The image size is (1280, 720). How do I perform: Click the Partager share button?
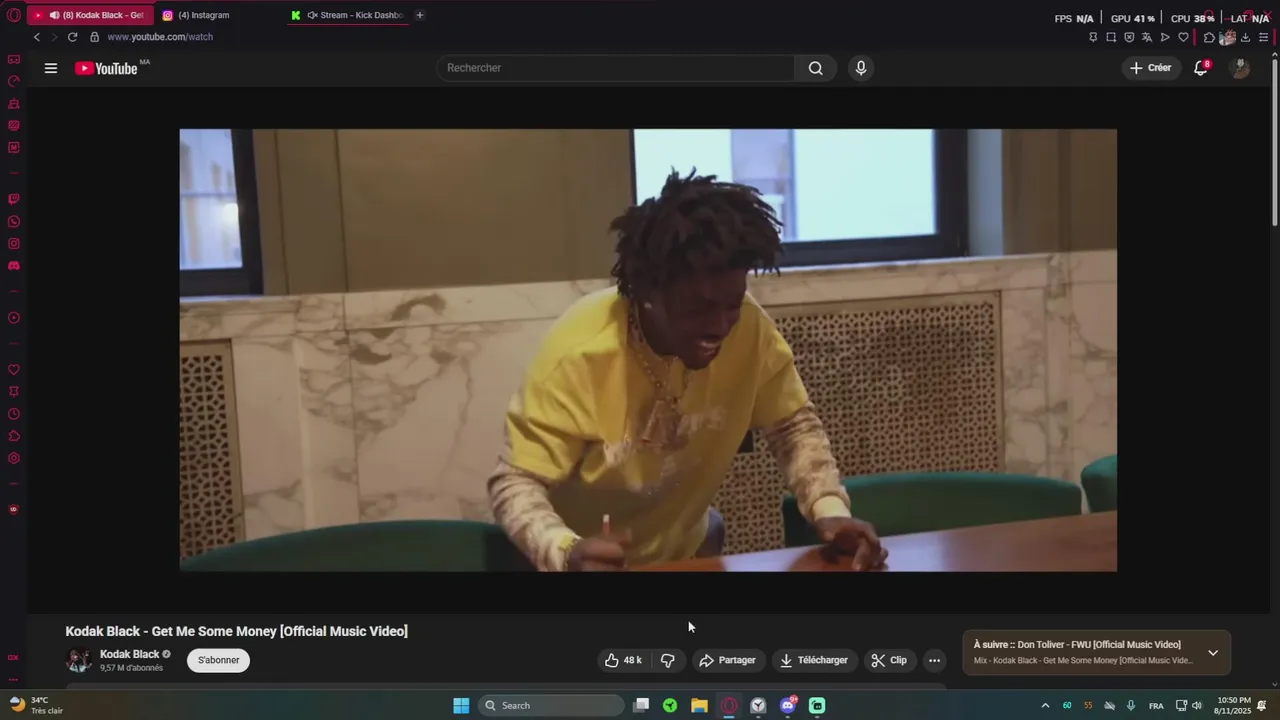727,660
